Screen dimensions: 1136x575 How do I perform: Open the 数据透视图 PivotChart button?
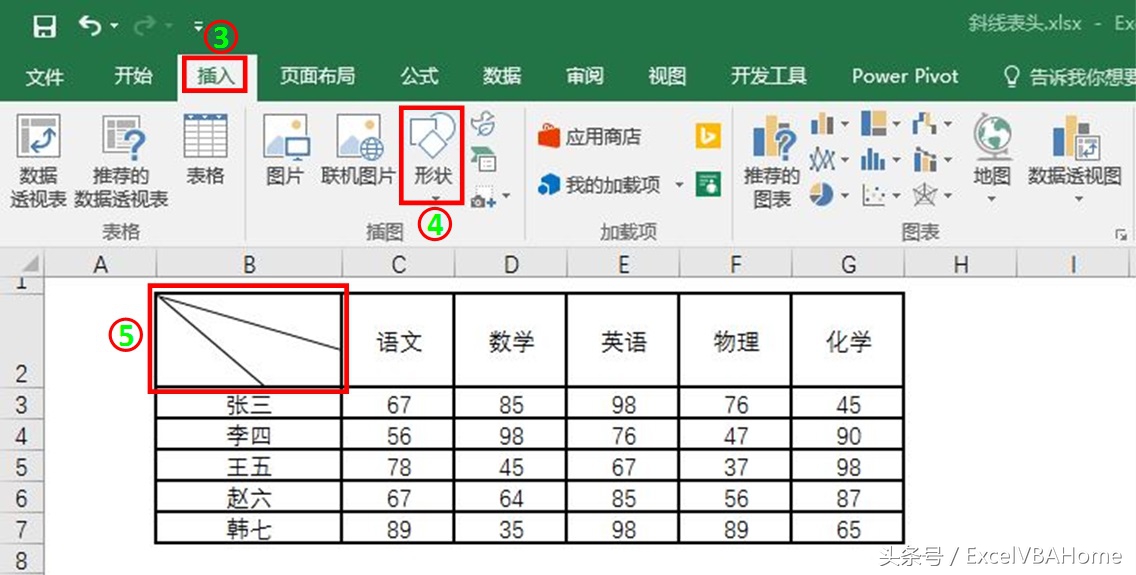(x=1074, y=156)
